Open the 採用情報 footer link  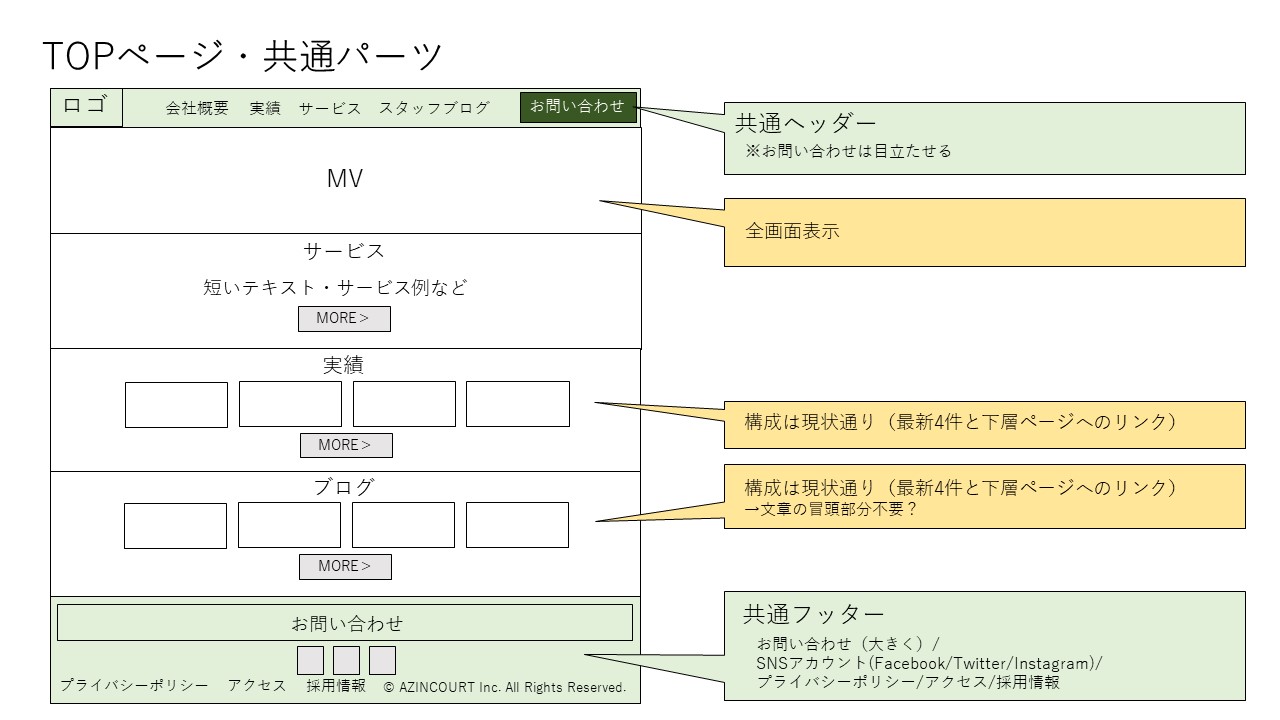click(336, 686)
